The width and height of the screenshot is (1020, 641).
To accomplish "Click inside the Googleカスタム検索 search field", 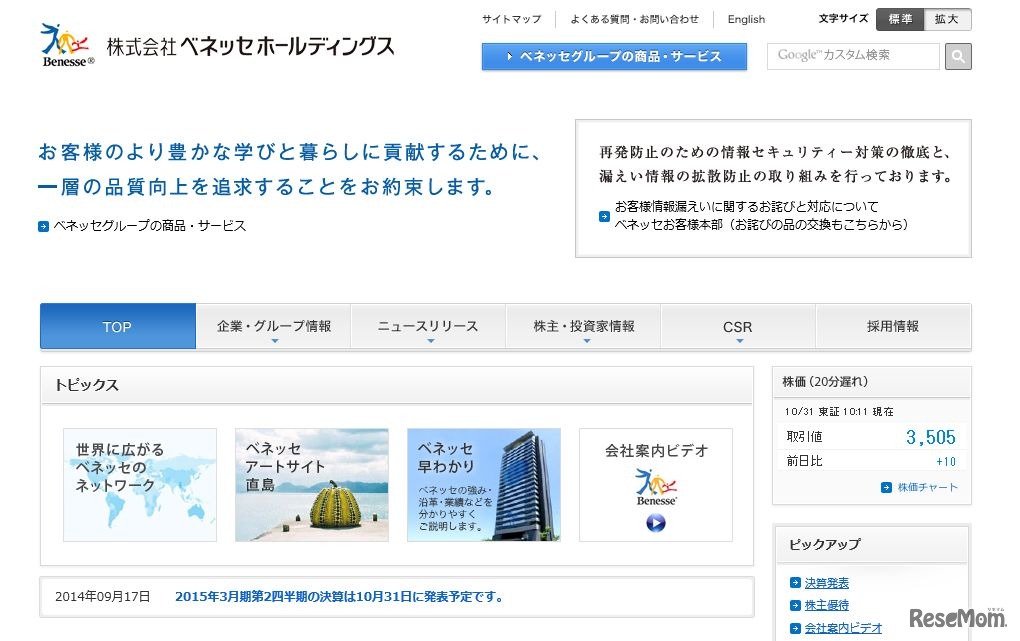I will point(852,56).
